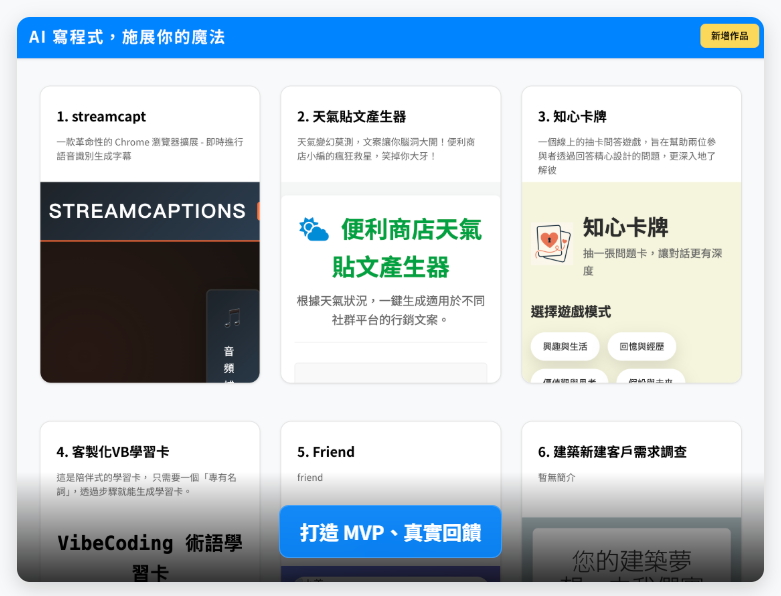Click the 知心卡牌 heading inside the preview

pos(625,227)
